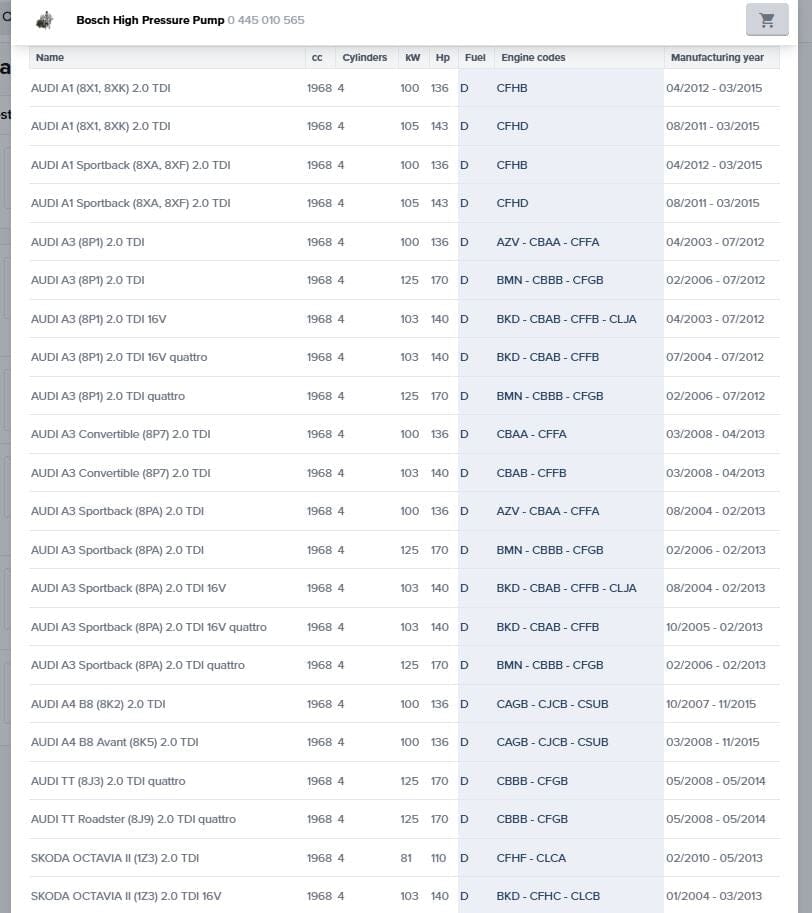This screenshot has width=812, height=913.
Task: Sort by the Name column header
Action: tap(50, 58)
